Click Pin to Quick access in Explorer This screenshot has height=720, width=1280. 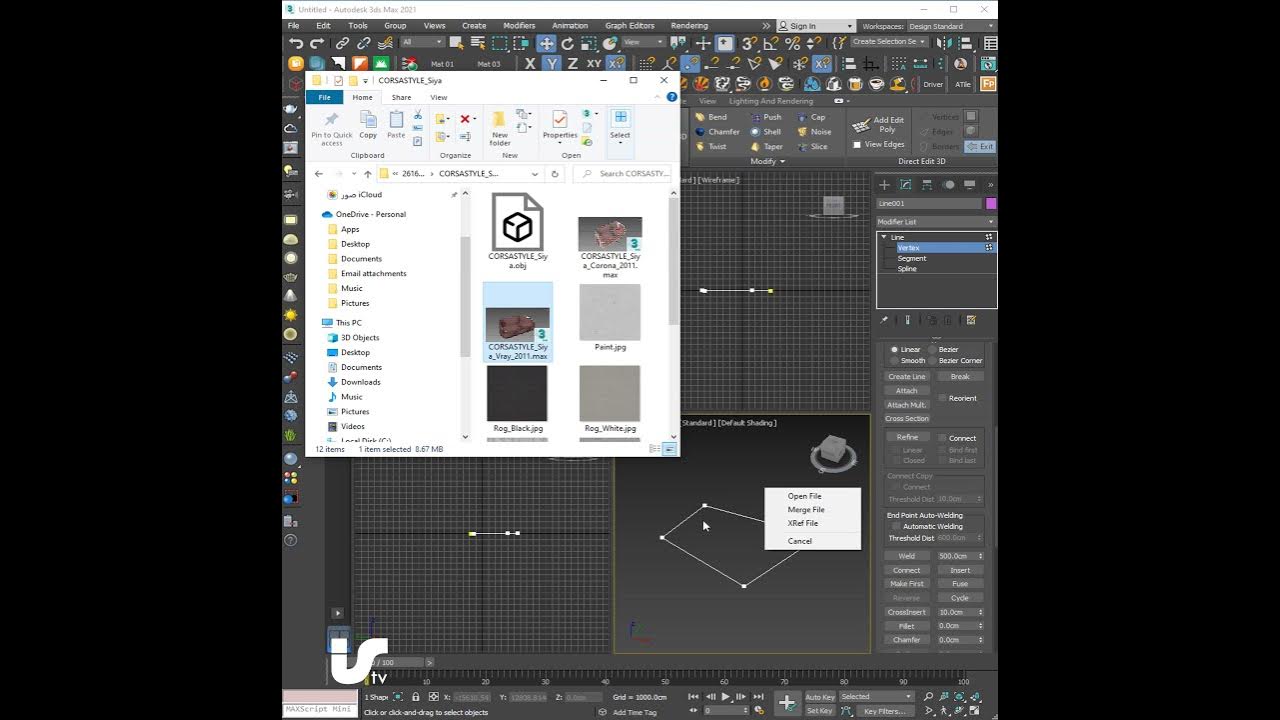click(332, 129)
